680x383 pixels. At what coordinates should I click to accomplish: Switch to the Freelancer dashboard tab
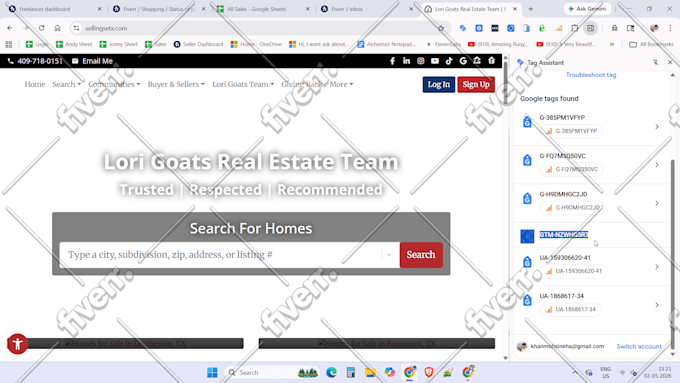click(54, 9)
